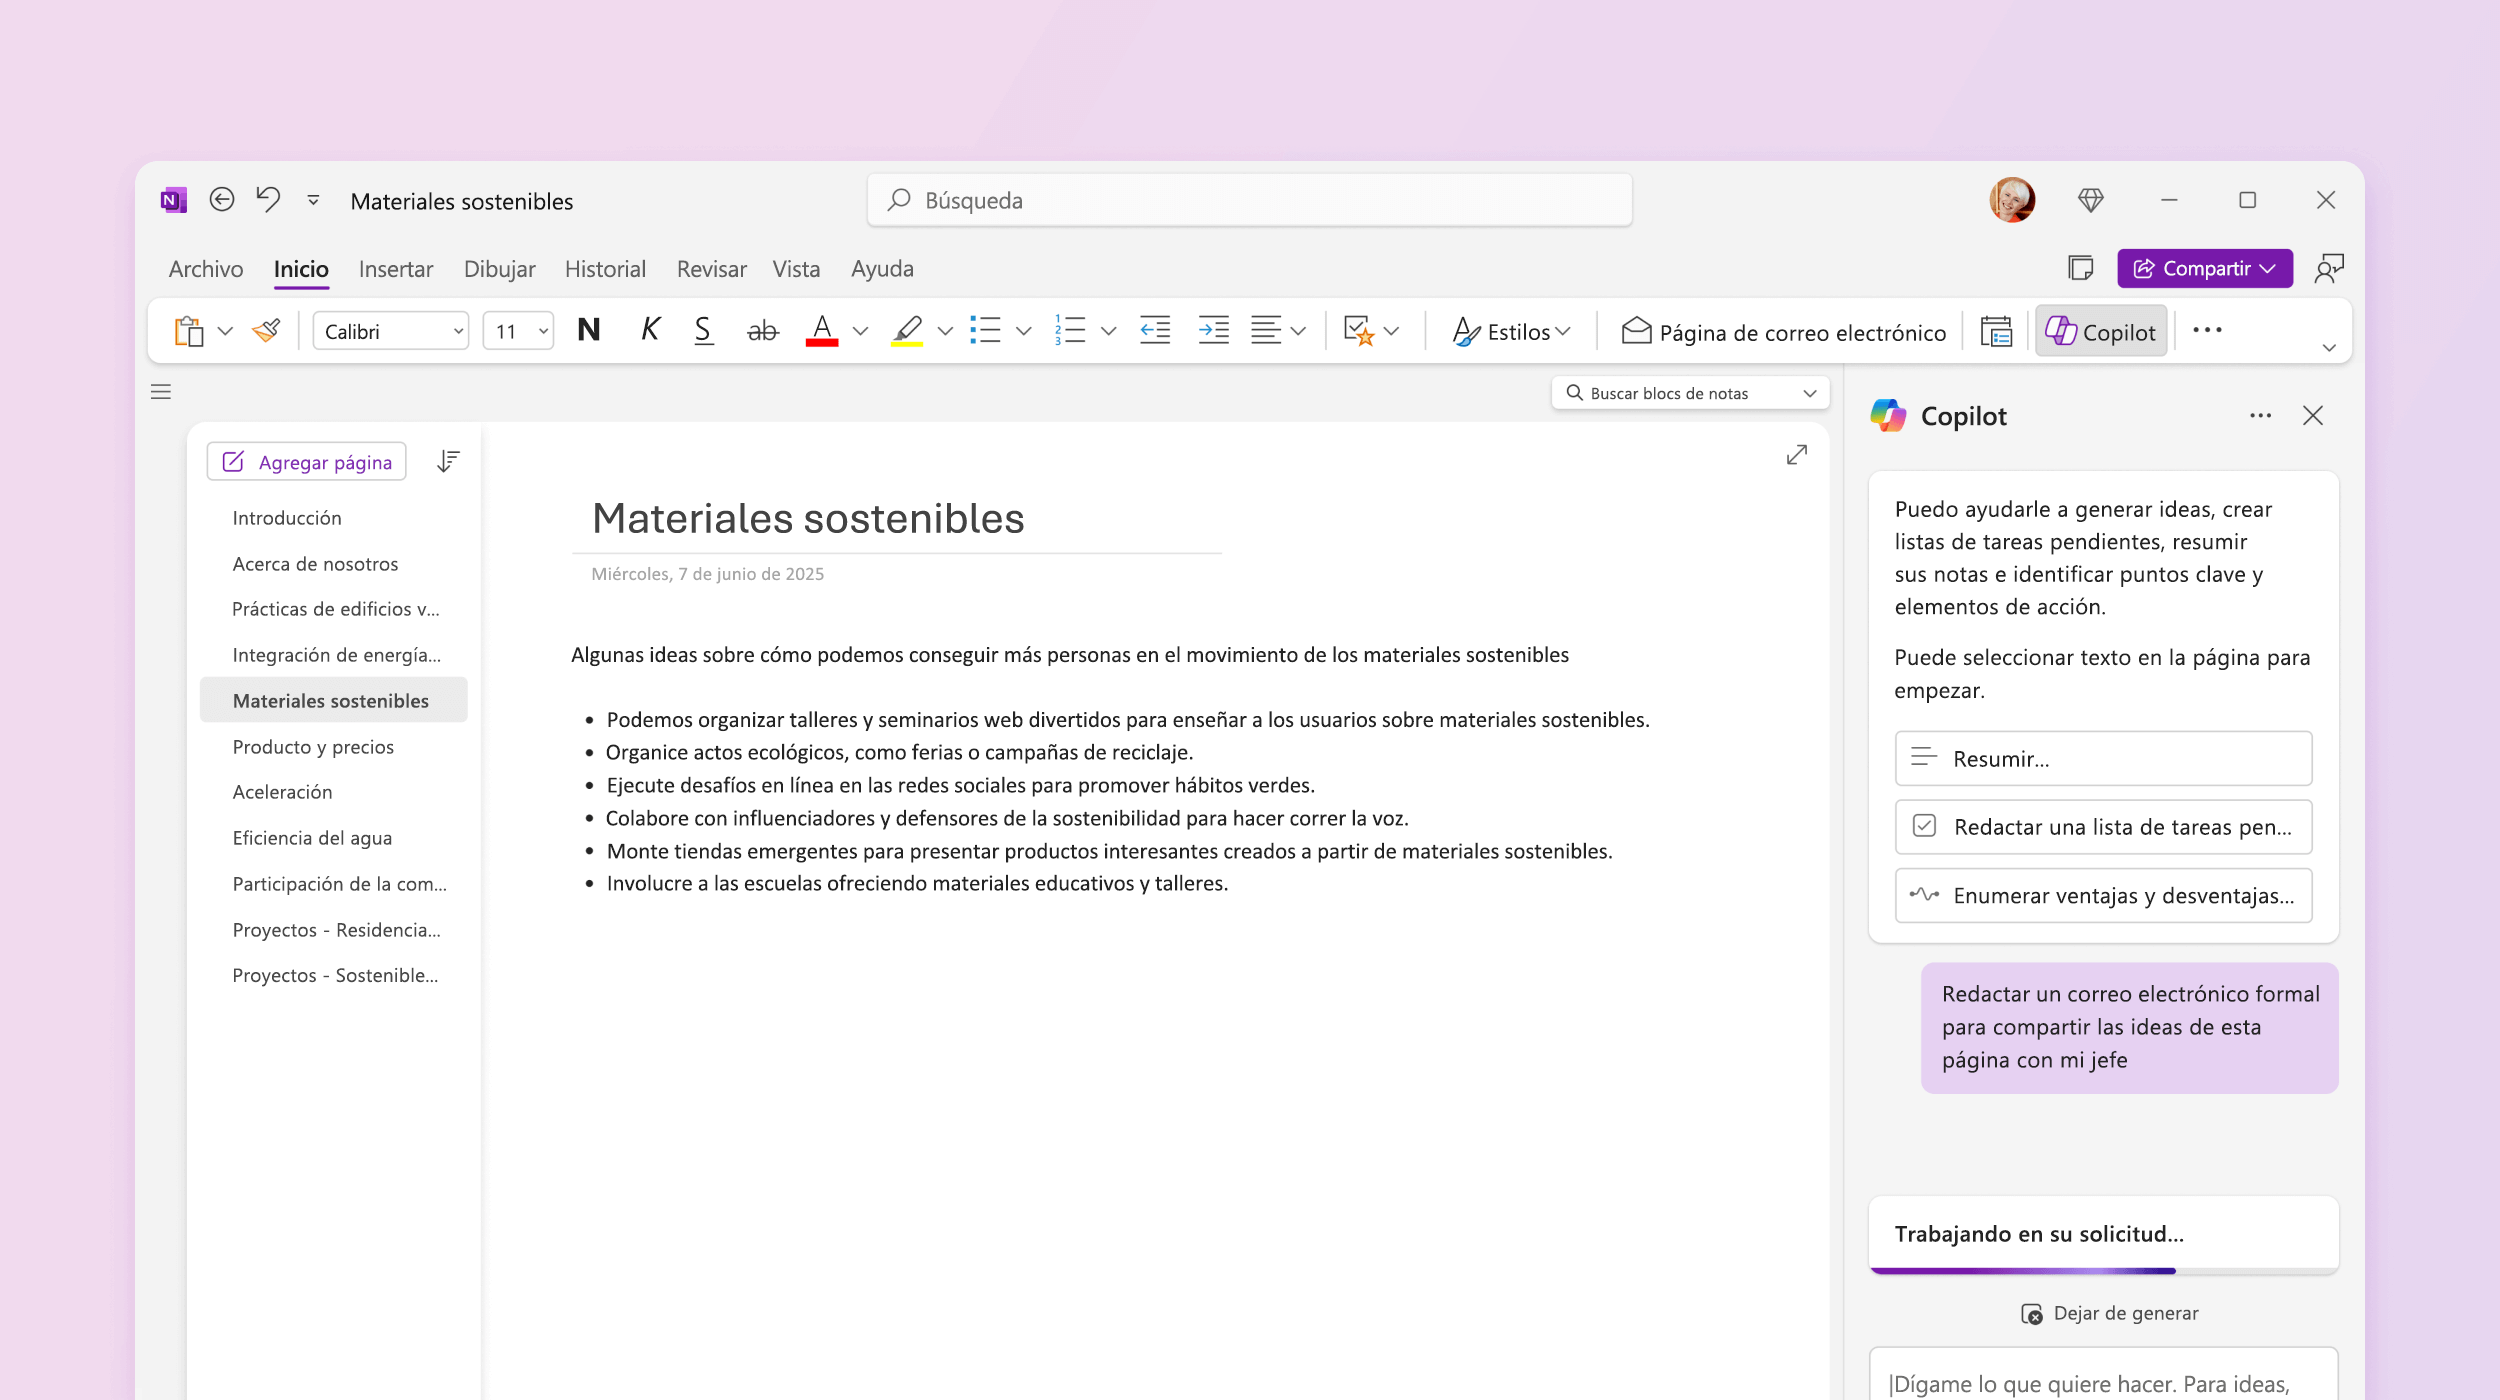Expand the bullet styles arrow
This screenshot has height=1400, width=2500.
tap(1023, 331)
